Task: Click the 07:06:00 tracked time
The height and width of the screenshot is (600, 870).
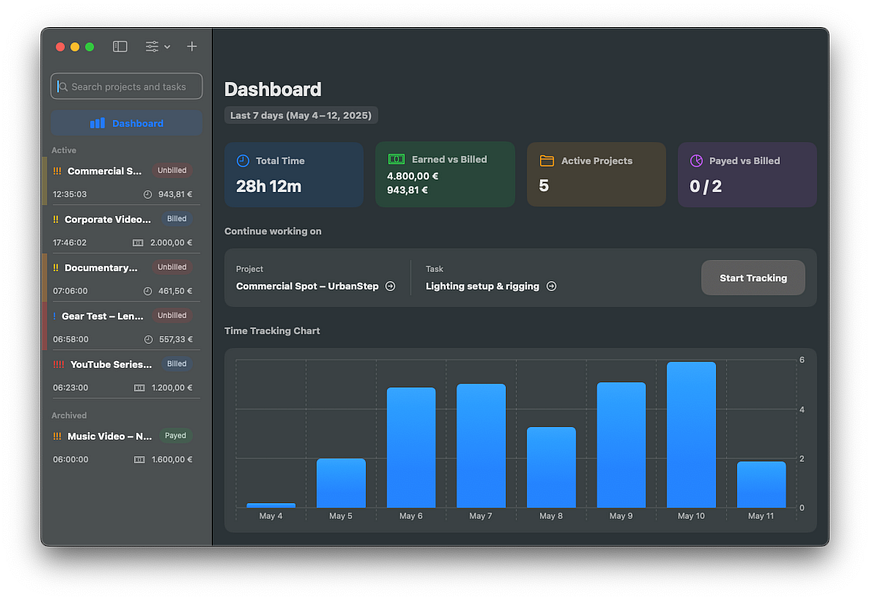Action: pos(70,291)
